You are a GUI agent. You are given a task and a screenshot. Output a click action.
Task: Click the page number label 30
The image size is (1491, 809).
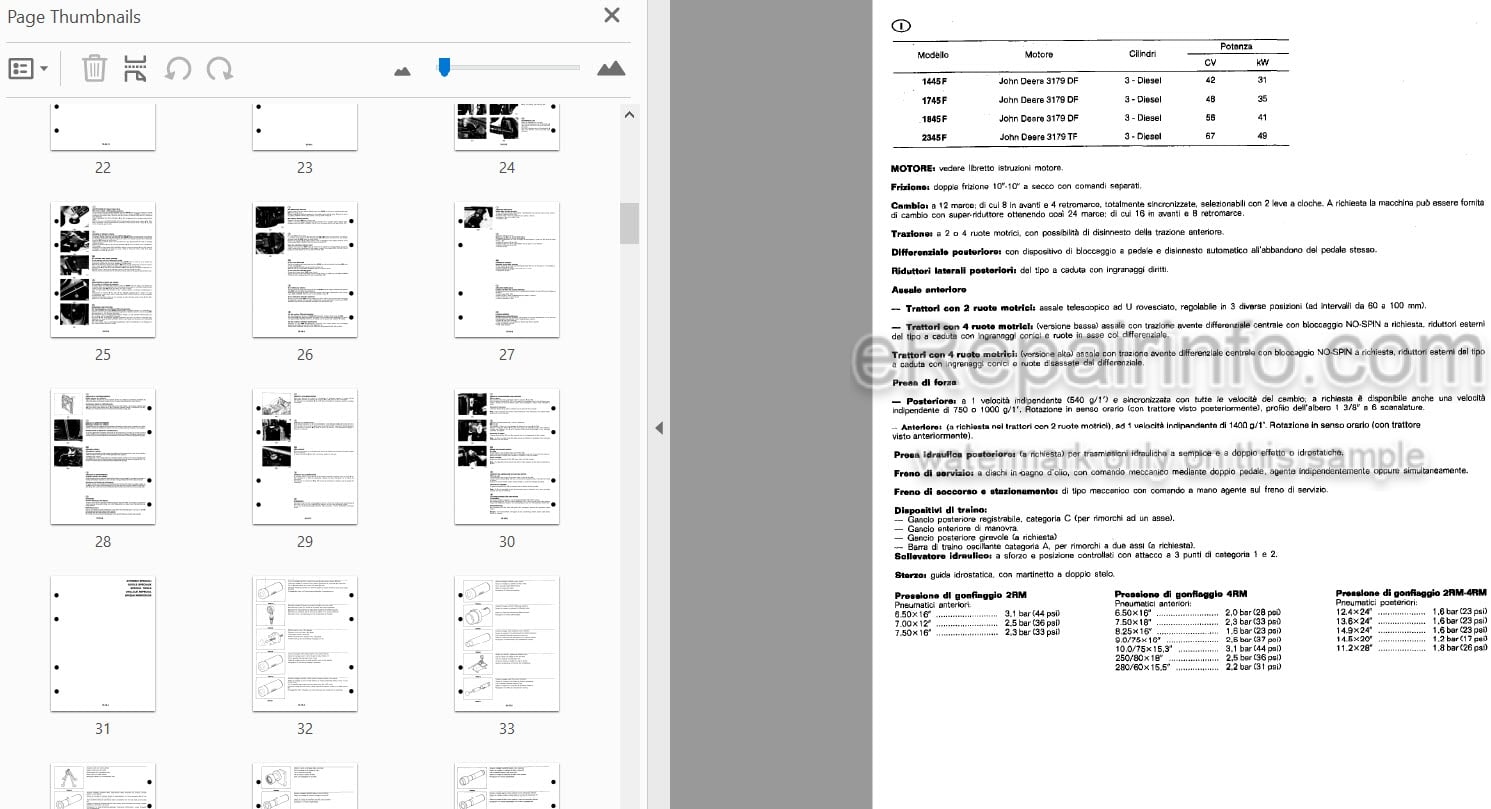[507, 542]
